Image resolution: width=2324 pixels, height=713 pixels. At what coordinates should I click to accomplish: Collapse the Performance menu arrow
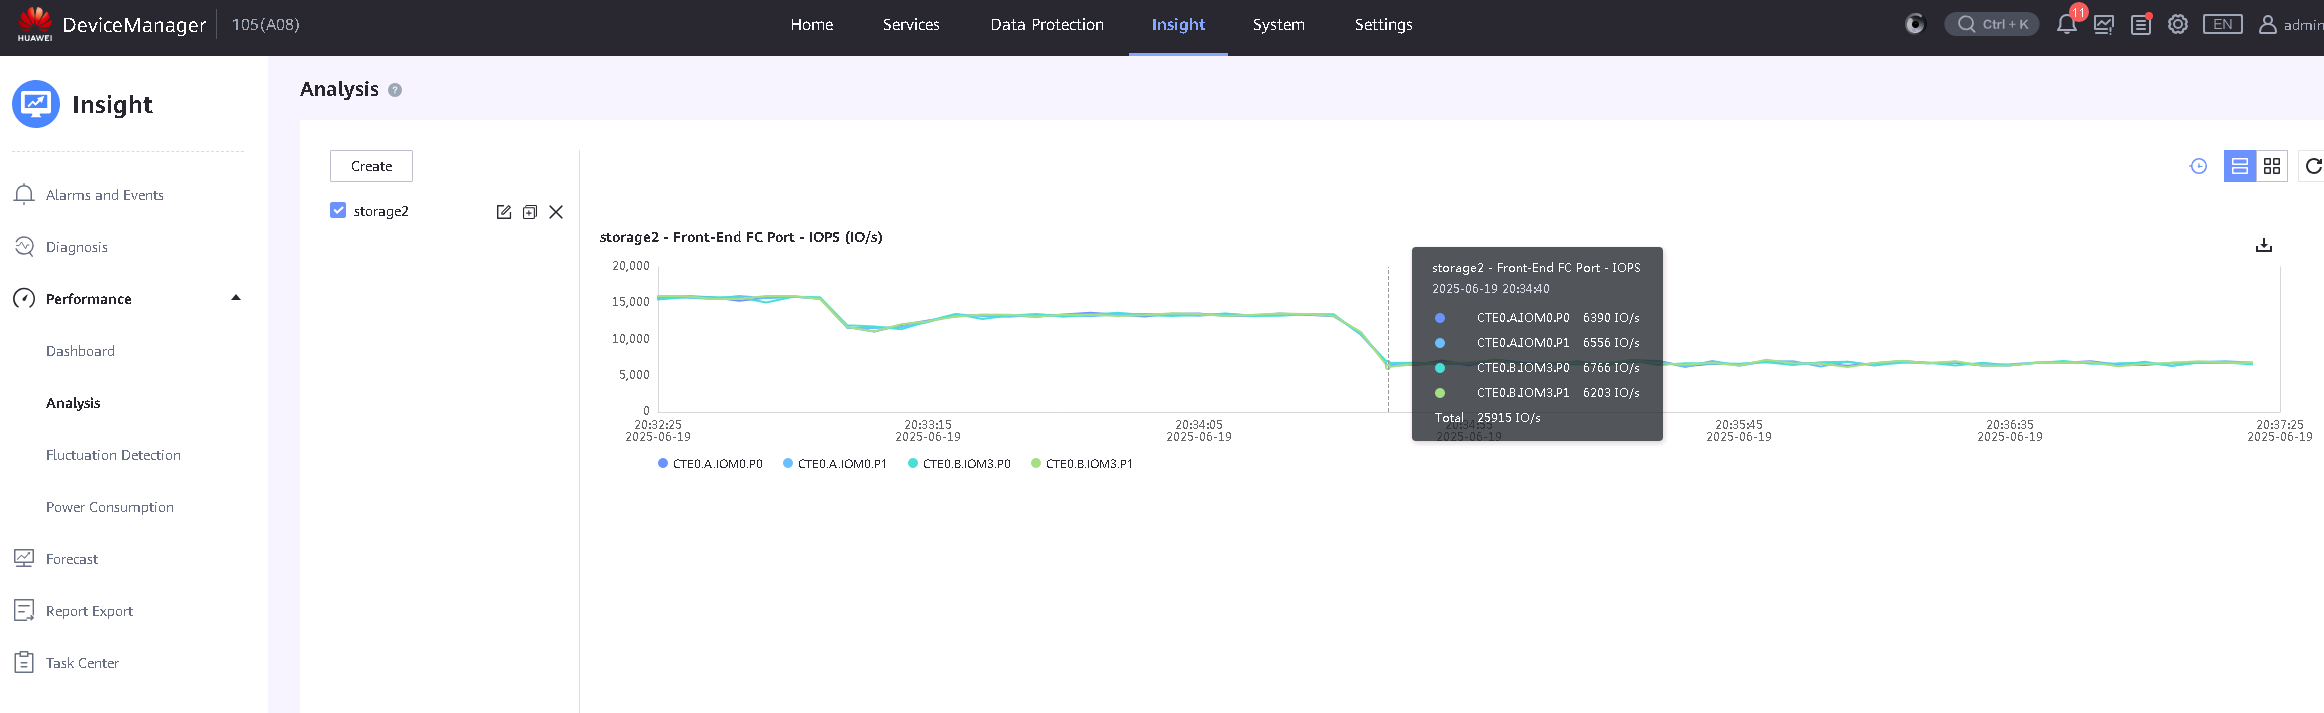236,298
